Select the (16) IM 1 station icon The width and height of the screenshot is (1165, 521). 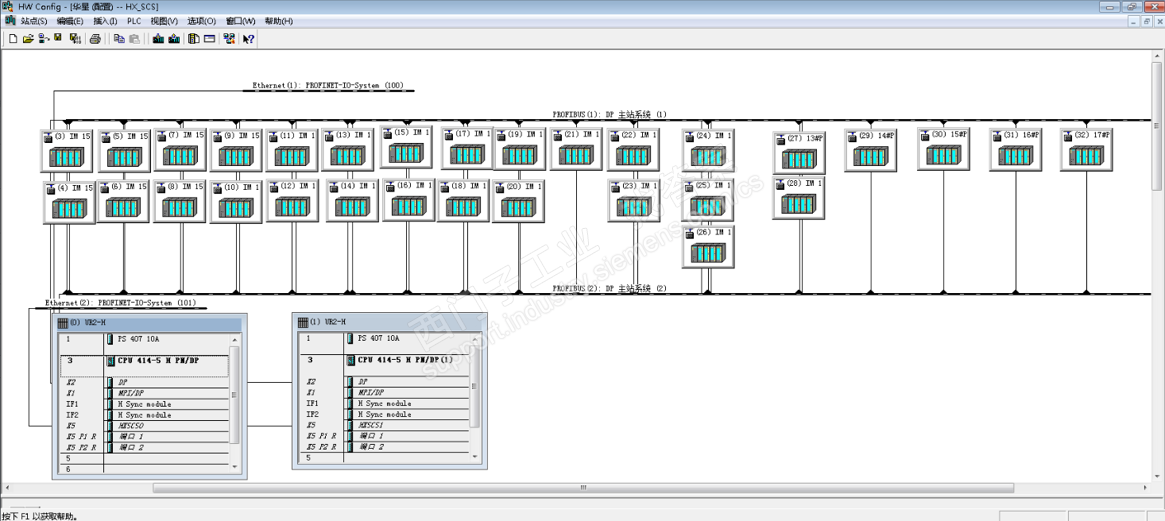pos(409,200)
